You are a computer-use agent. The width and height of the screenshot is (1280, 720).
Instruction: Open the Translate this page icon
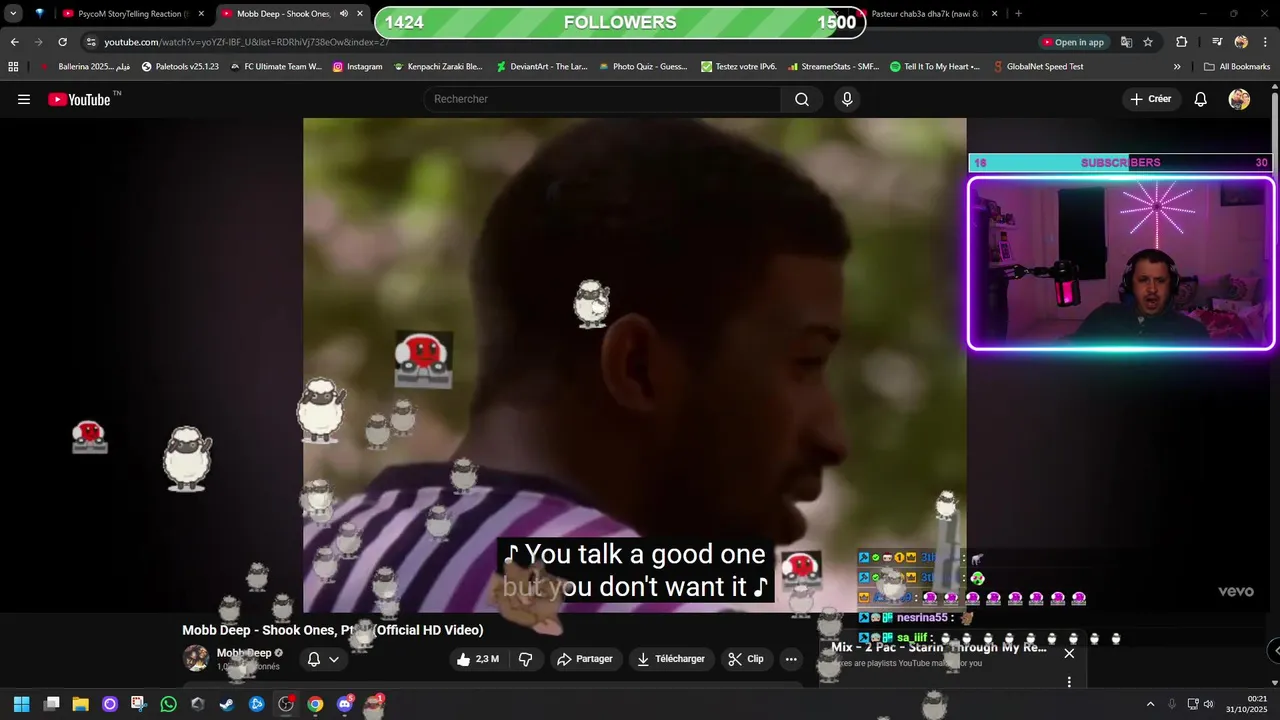coord(1126,42)
